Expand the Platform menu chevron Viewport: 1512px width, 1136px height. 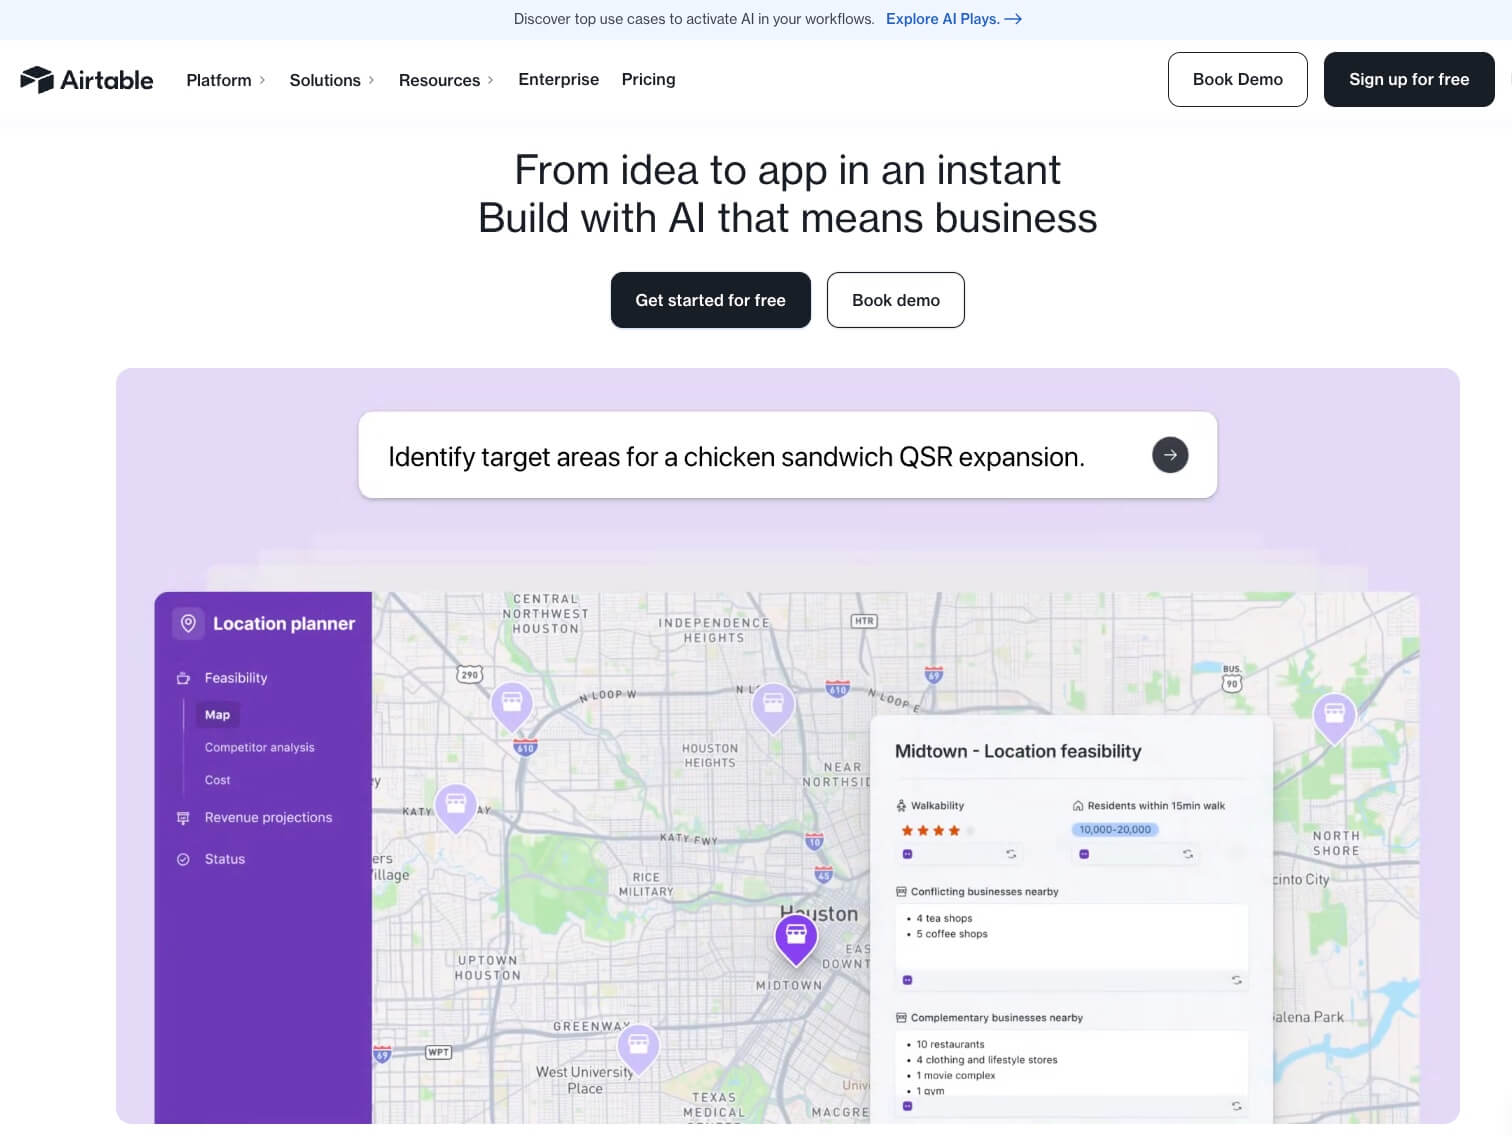coord(263,80)
